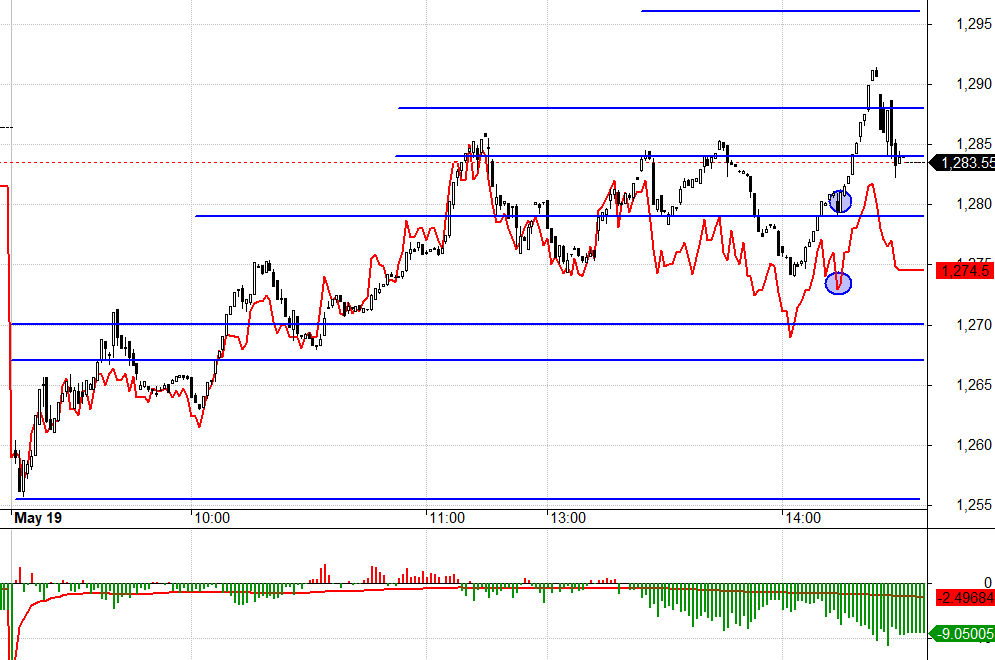Screen dimensions: 995x660
Task: Click the red -2.49684 indicator value label
Action: coord(964,598)
